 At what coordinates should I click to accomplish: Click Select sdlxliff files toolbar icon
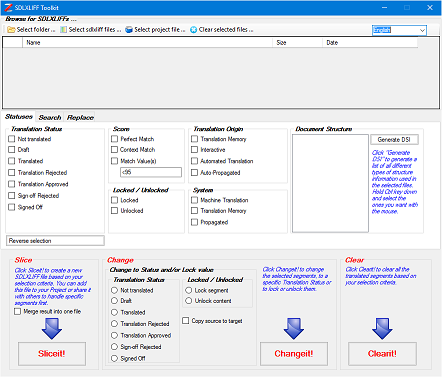(x=63, y=30)
